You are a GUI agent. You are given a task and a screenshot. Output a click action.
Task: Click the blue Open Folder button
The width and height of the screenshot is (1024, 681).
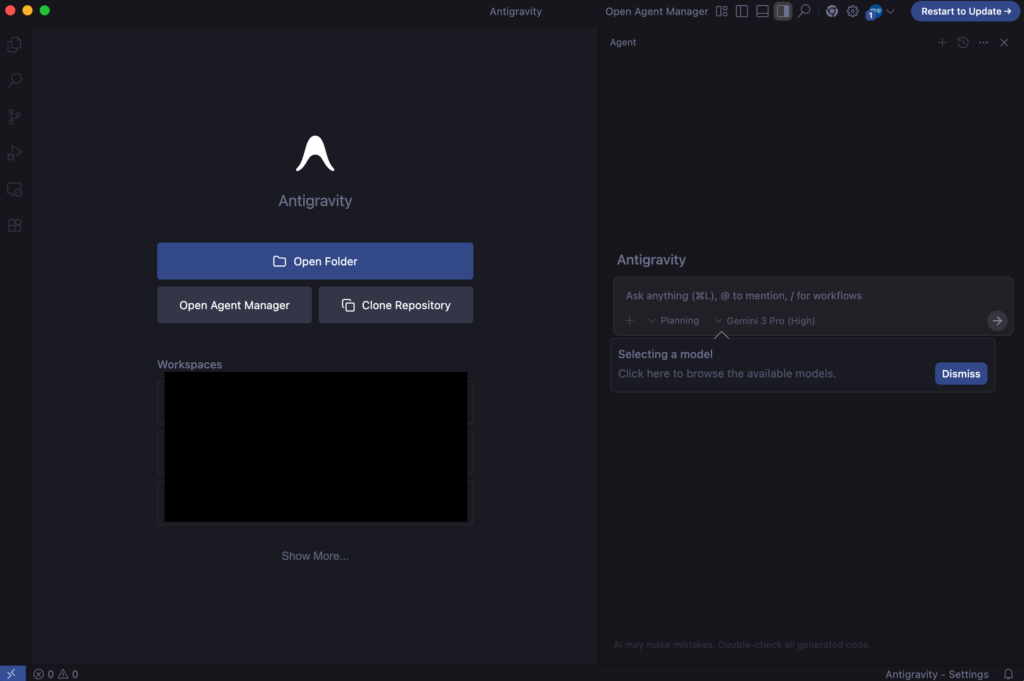point(315,261)
